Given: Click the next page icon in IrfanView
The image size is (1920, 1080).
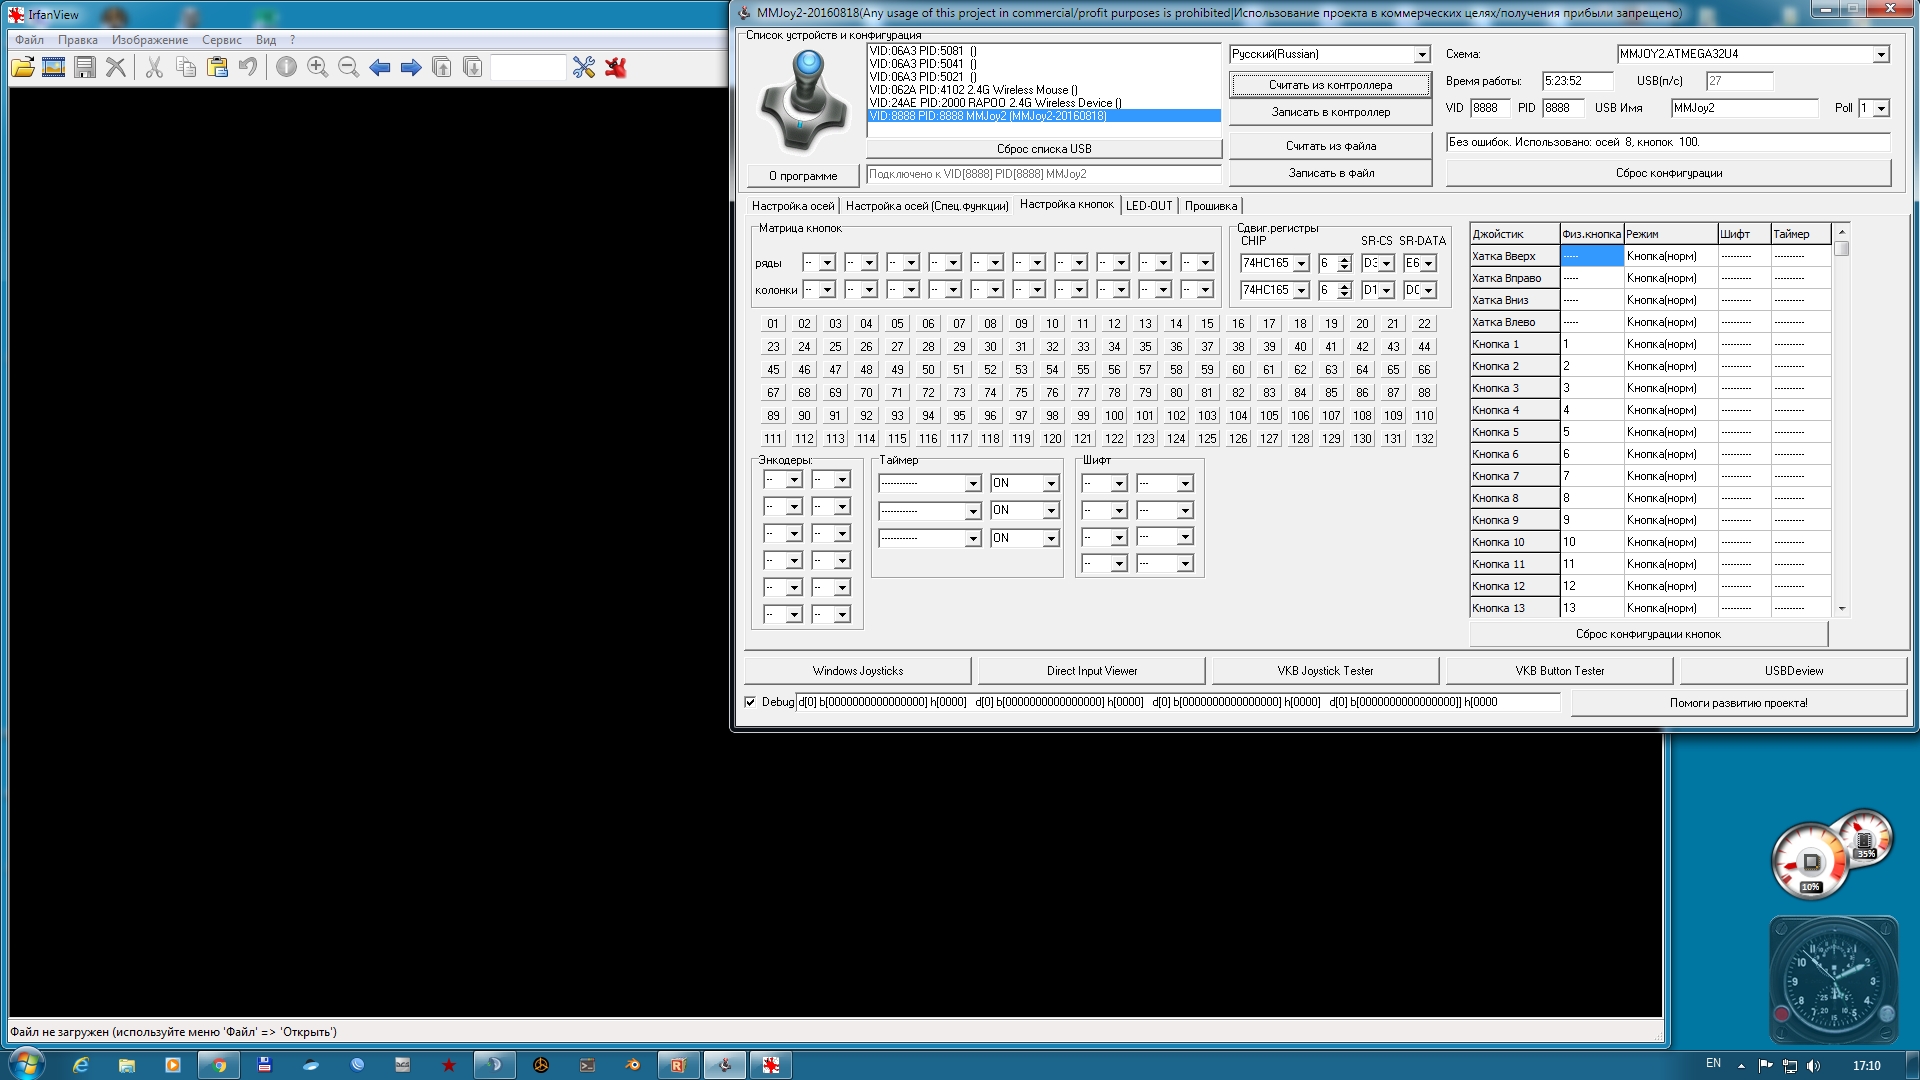Looking at the screenshot, I should pyautogui.click(x=473, y=67).
